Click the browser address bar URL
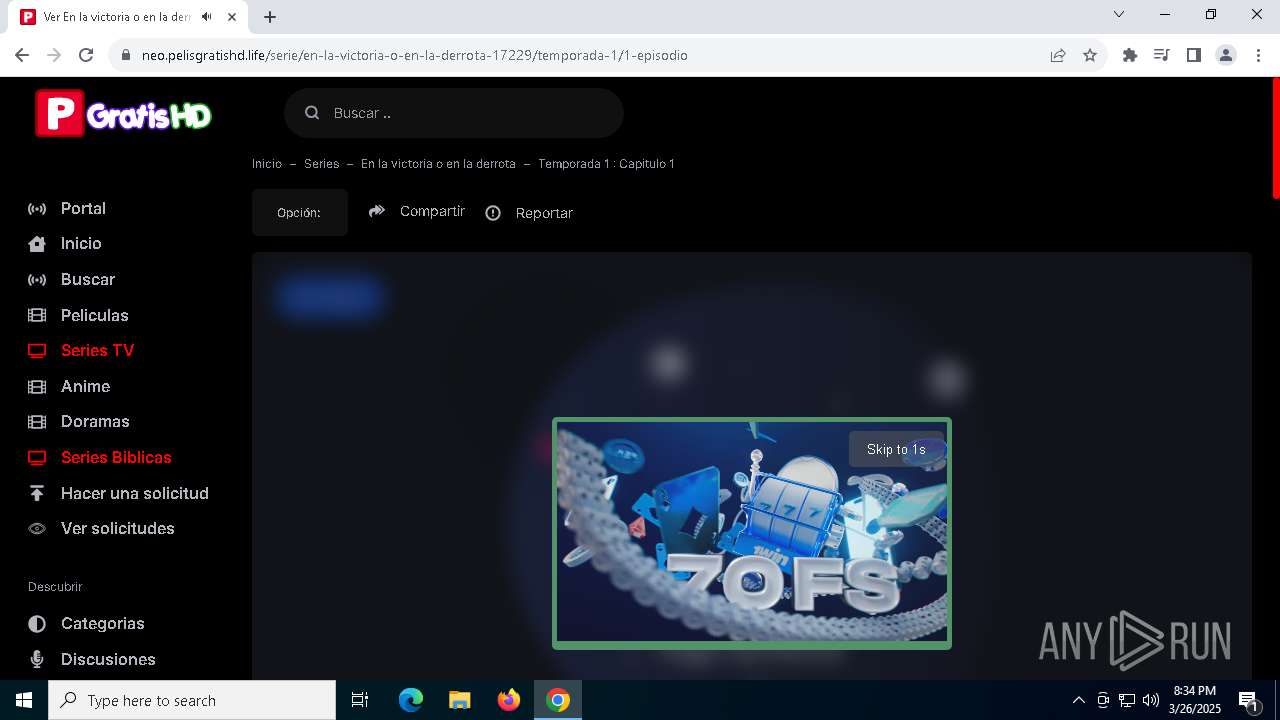Viewport: 1280px width, 720px height. click(x=415, y=55)
